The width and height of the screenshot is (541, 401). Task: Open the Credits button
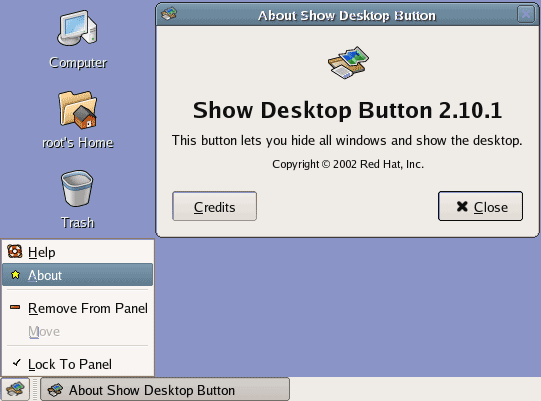click(215, 206)
